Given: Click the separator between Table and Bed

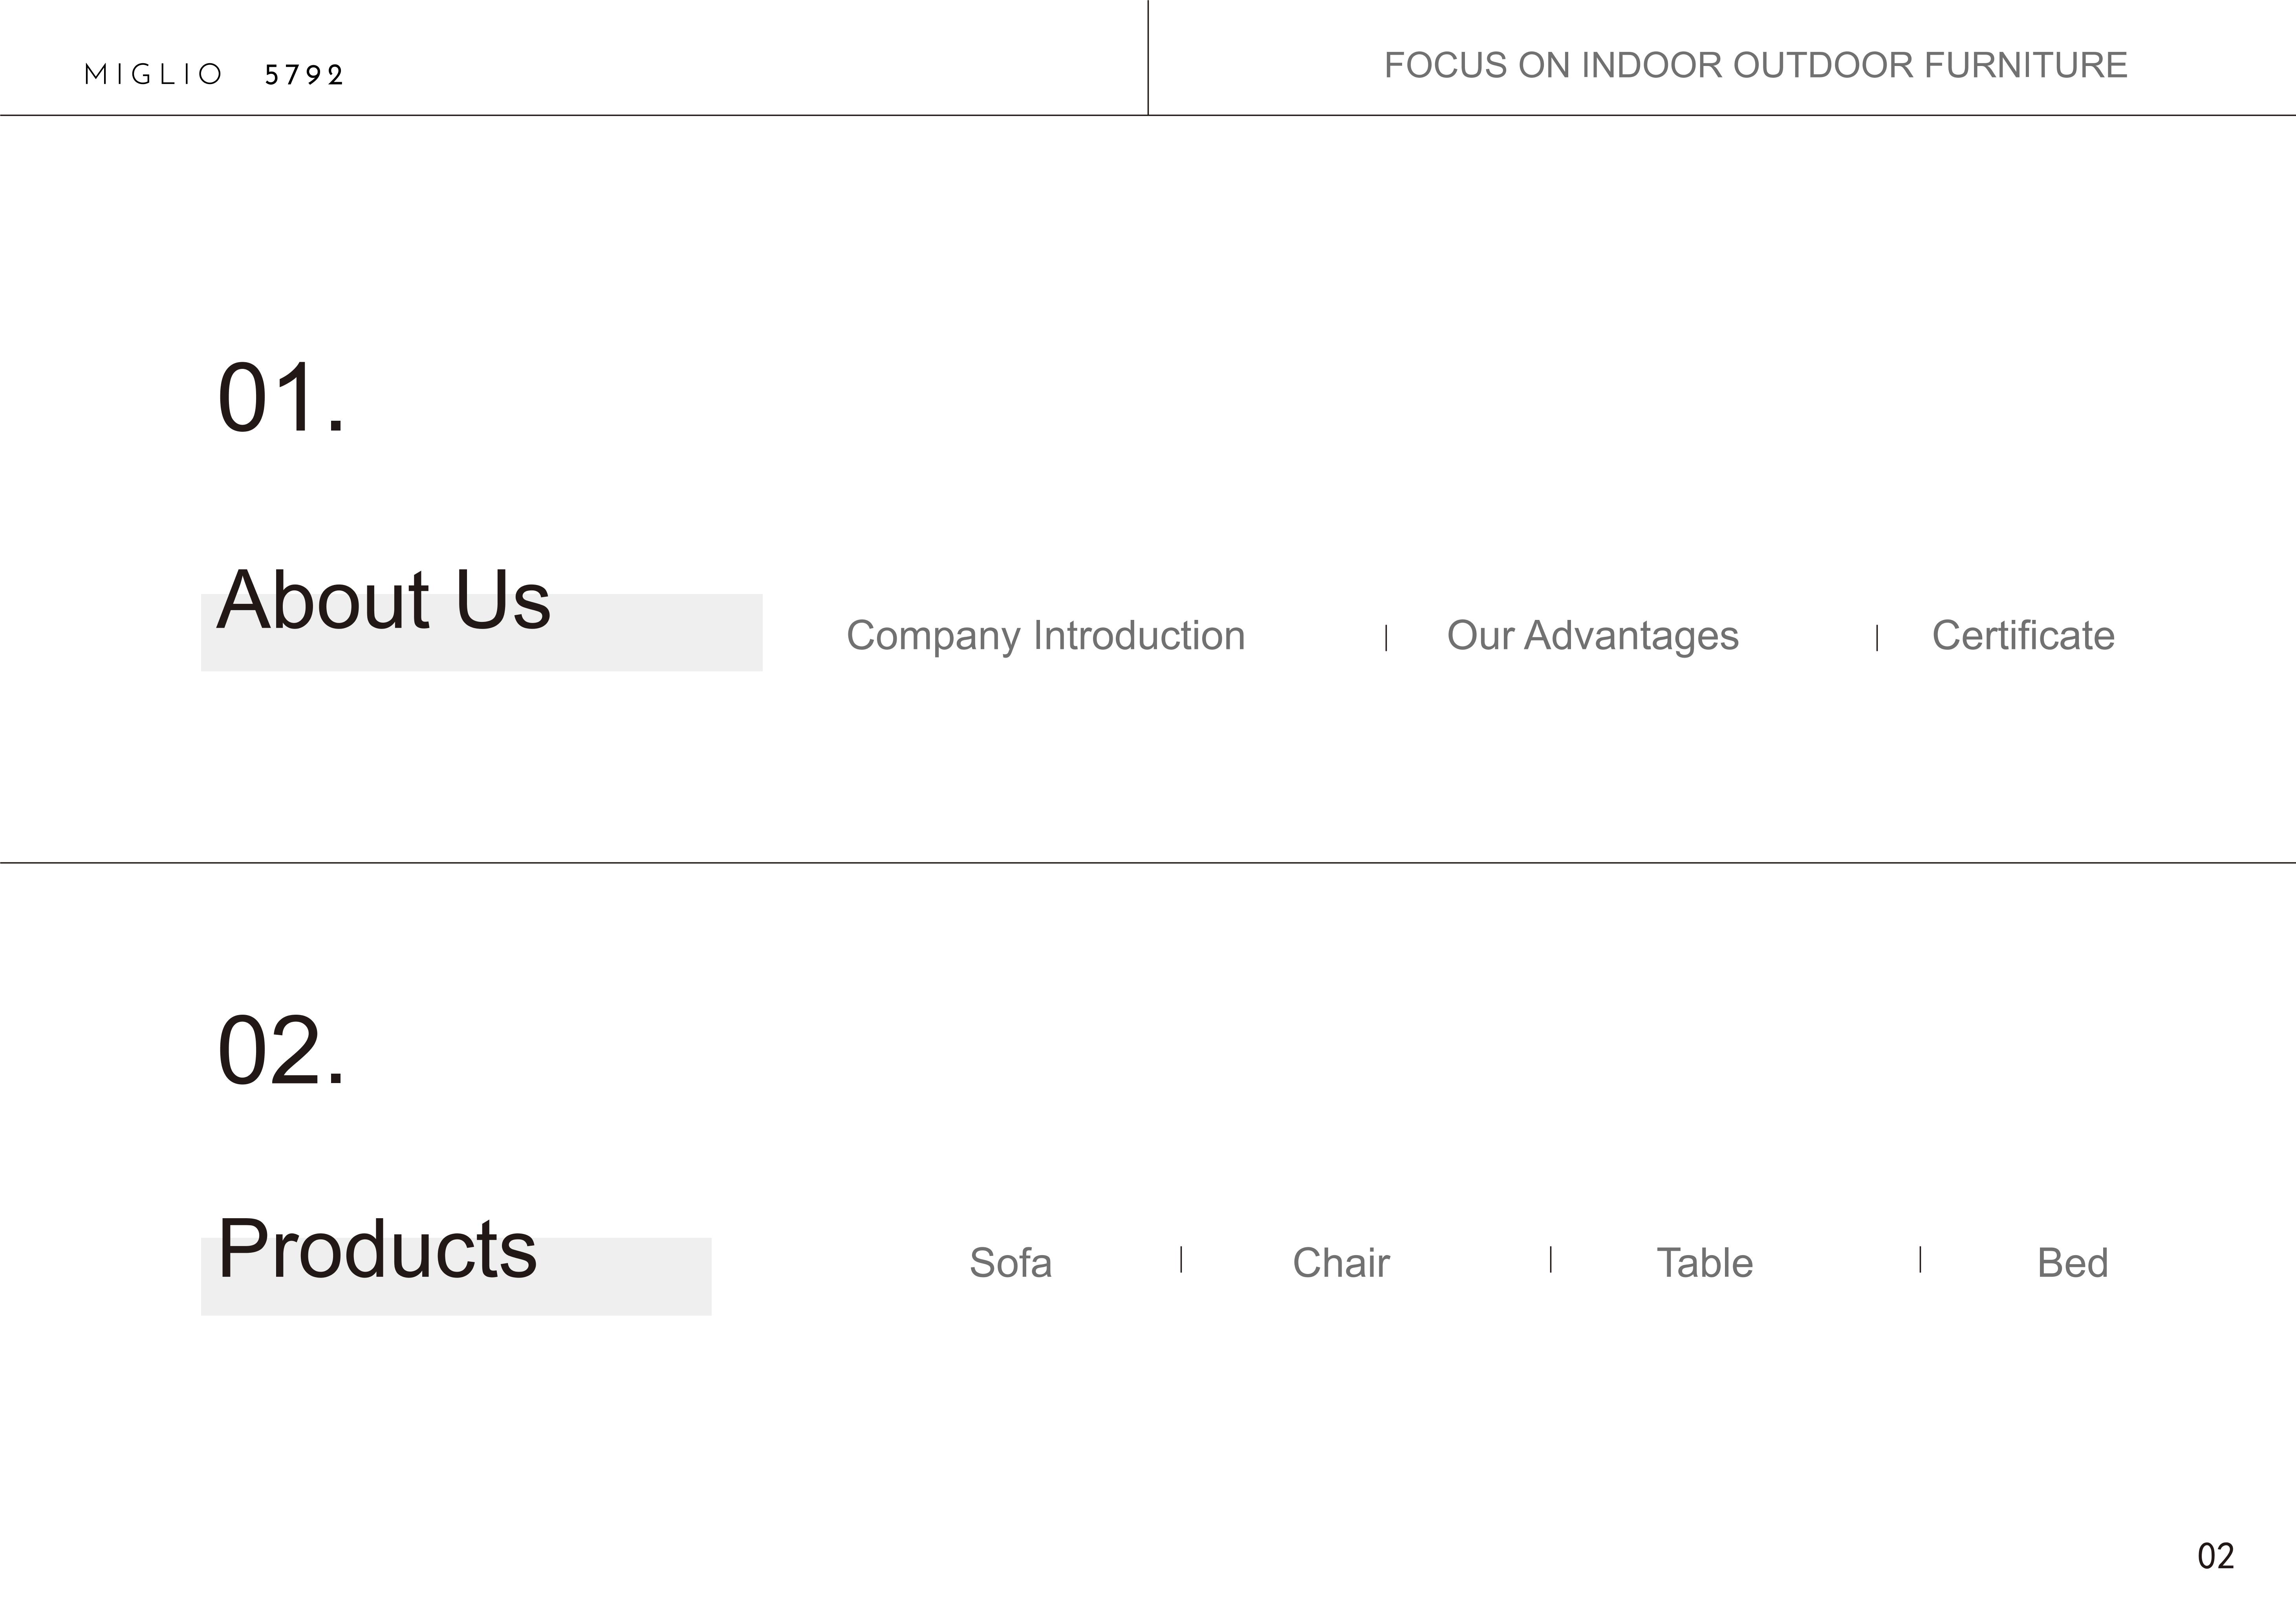Looking at the screenshot, I should 1920,1260.
